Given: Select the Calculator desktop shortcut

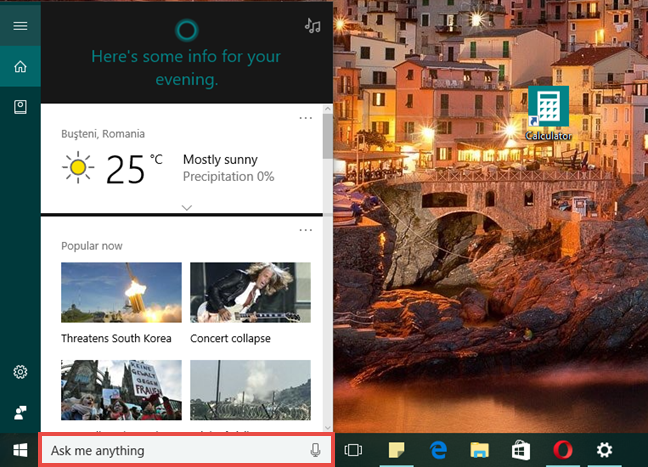Looking at the screenshot, I should (x=548, y=113).
